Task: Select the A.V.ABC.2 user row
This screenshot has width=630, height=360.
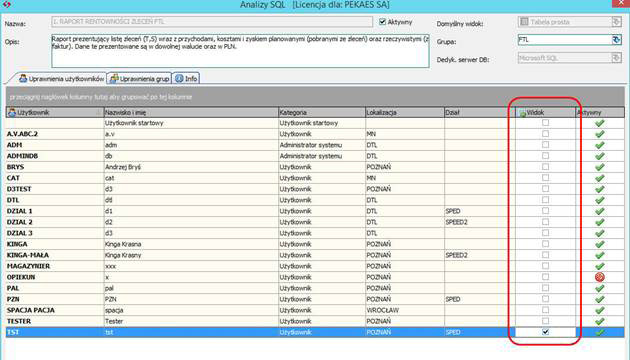Action: click(315, 134)
